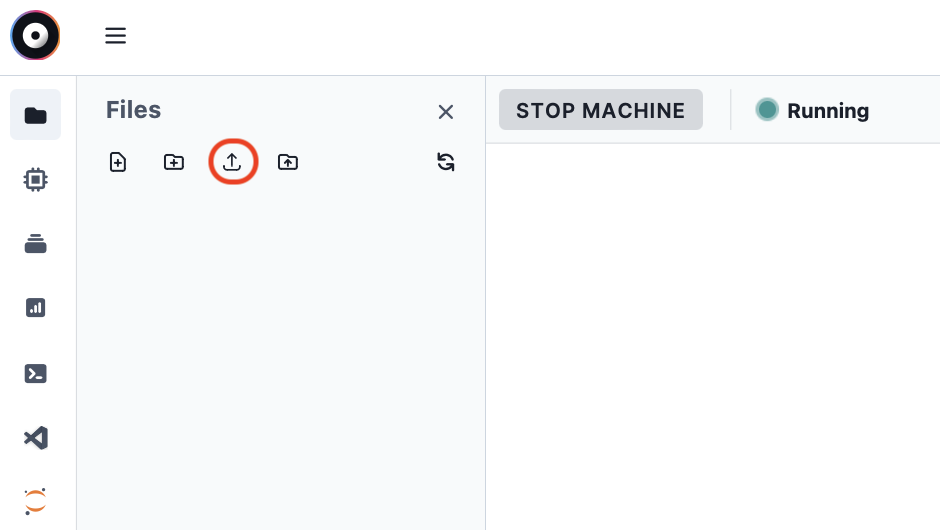Click the green Running status dot
The width and height of the screenshot is (940, 530).
(x=767, y=110)
